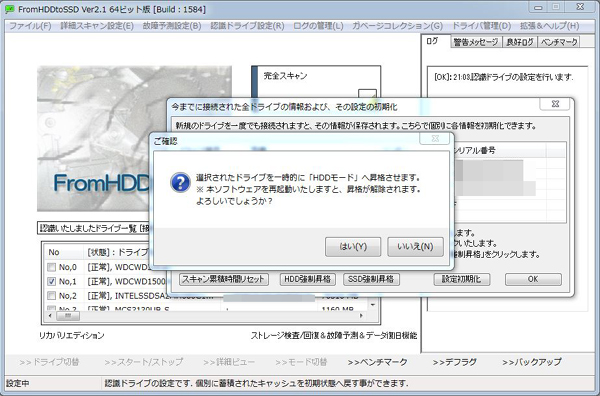The width and height of the screenshot is (600, 396).
Task: Open the ガベージコレクション(G) menu
Action: coord(397,26)
